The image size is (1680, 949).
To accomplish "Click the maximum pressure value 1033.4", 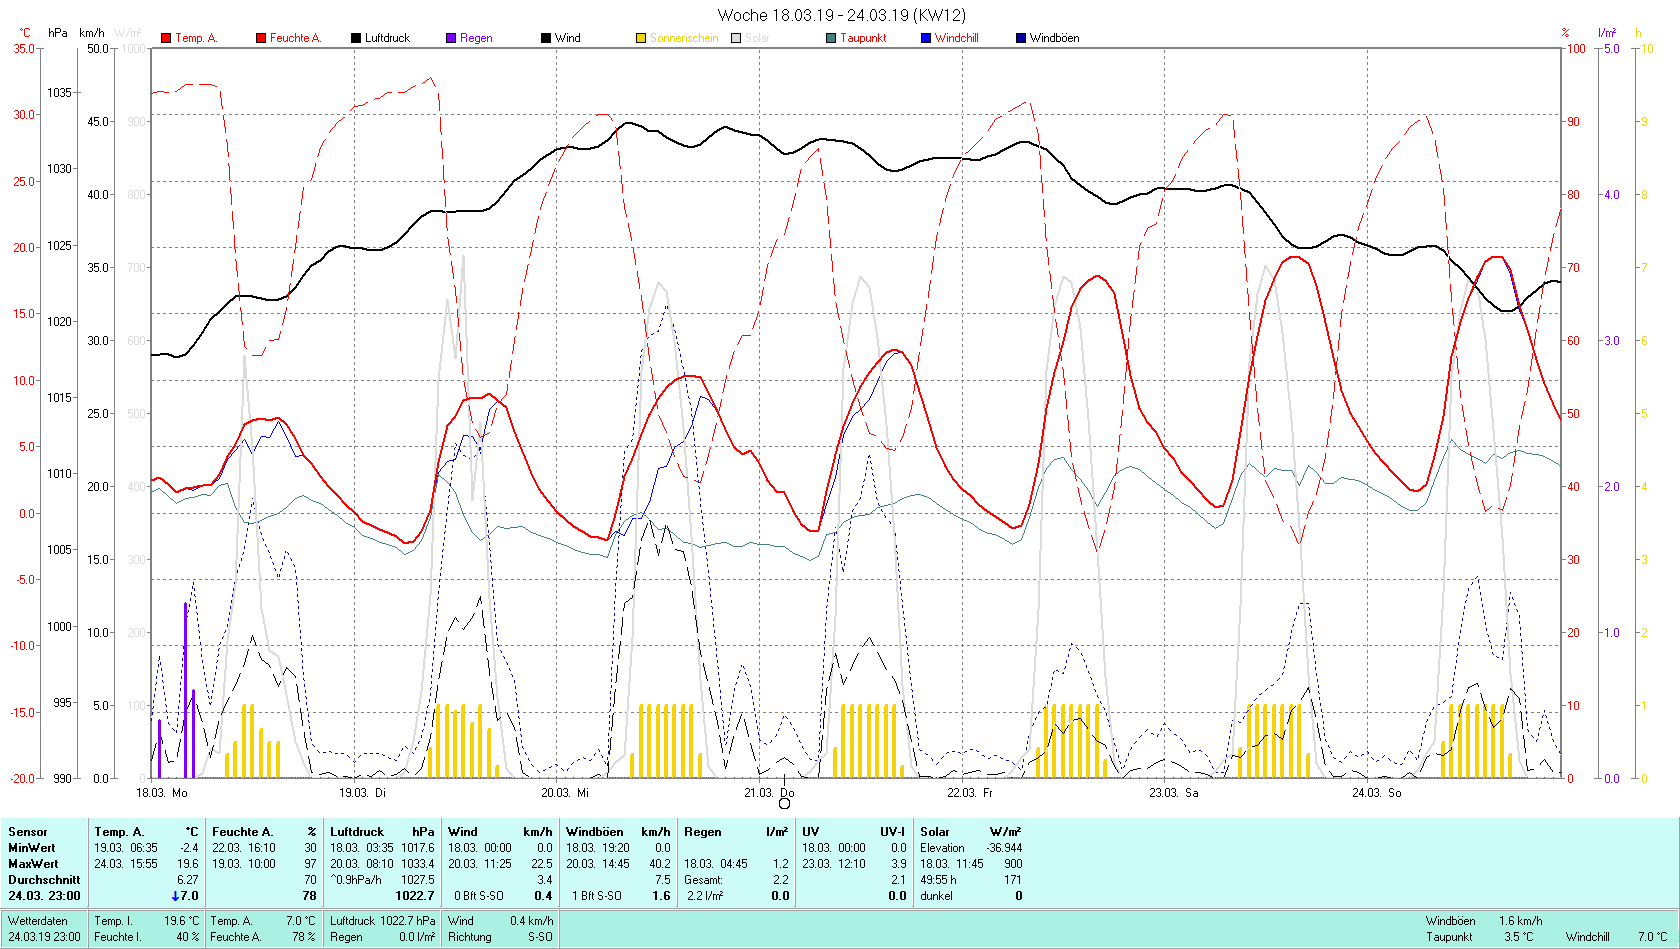I will [418, 864].
